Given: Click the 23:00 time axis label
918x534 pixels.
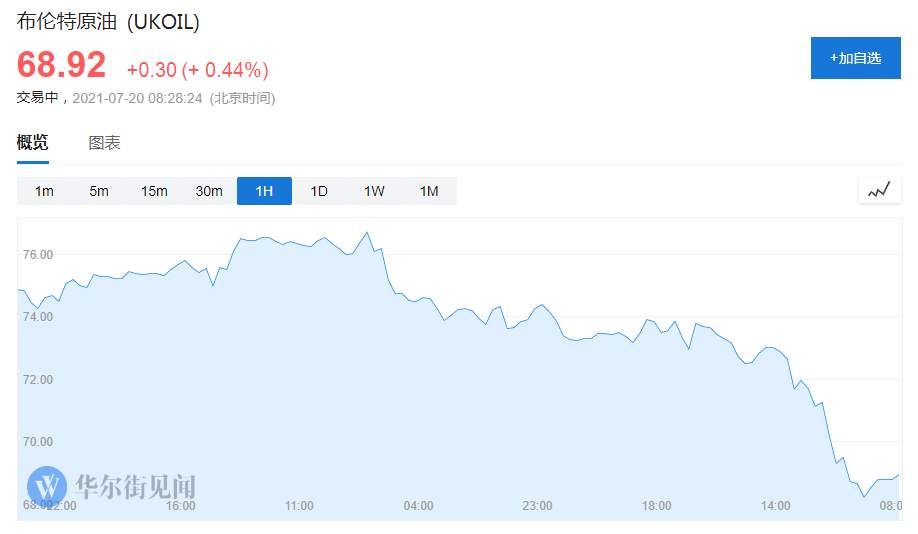Looking at the screenshot, I should (x=537, y=505).
